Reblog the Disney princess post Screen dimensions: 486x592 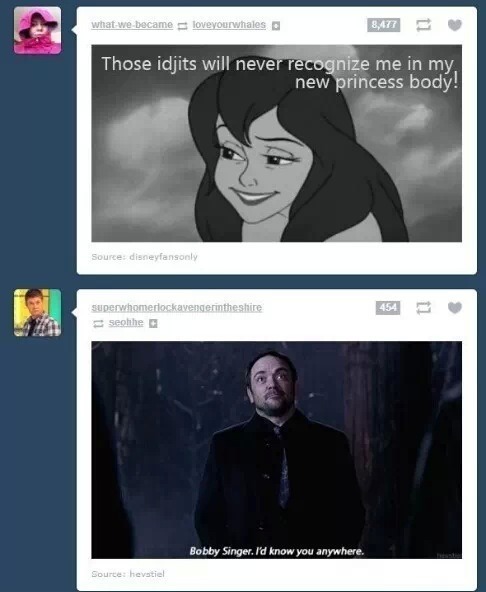click(423, 25)
